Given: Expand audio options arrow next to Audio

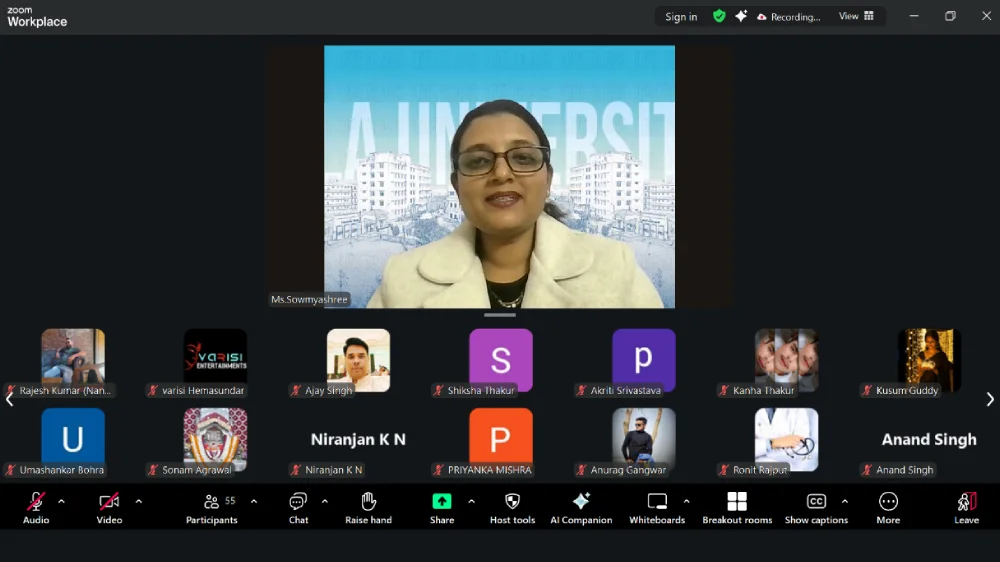Looking at the screenshot, I should pos(61,501).
